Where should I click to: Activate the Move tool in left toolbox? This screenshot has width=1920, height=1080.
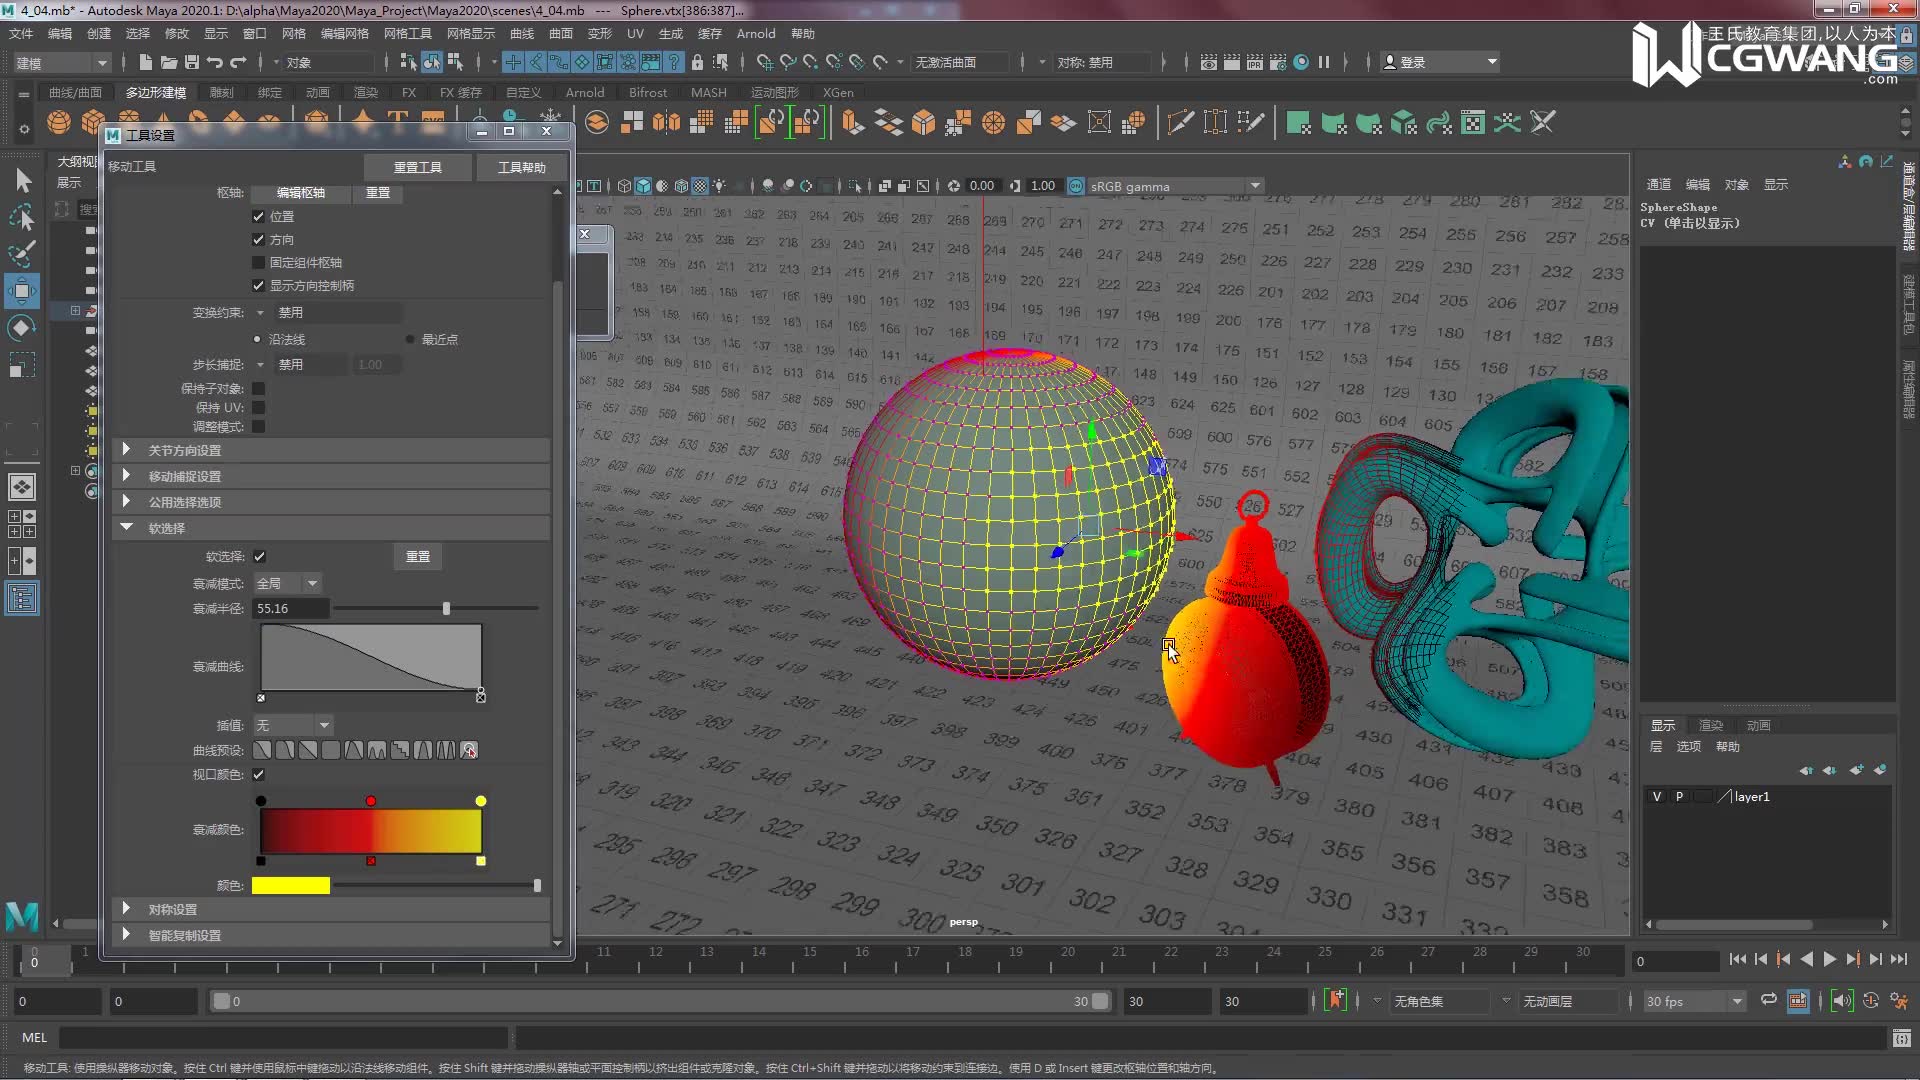[22, 291]
